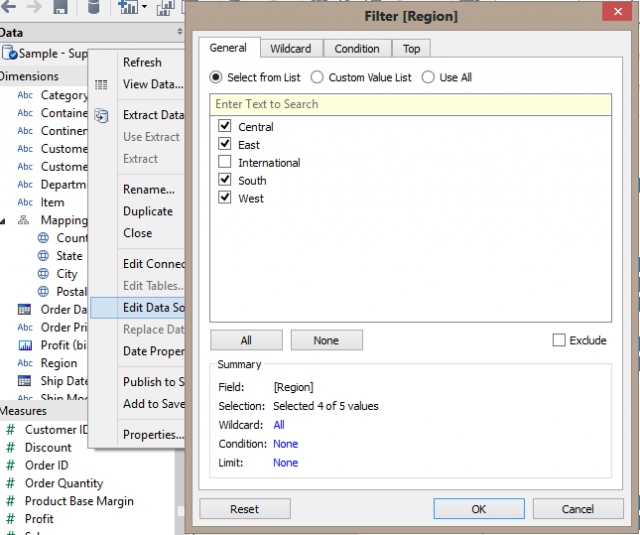Select Region dimension in Data pane
Image resolution: width=640 pixels, height=535 pixels.
pos(59,363)
